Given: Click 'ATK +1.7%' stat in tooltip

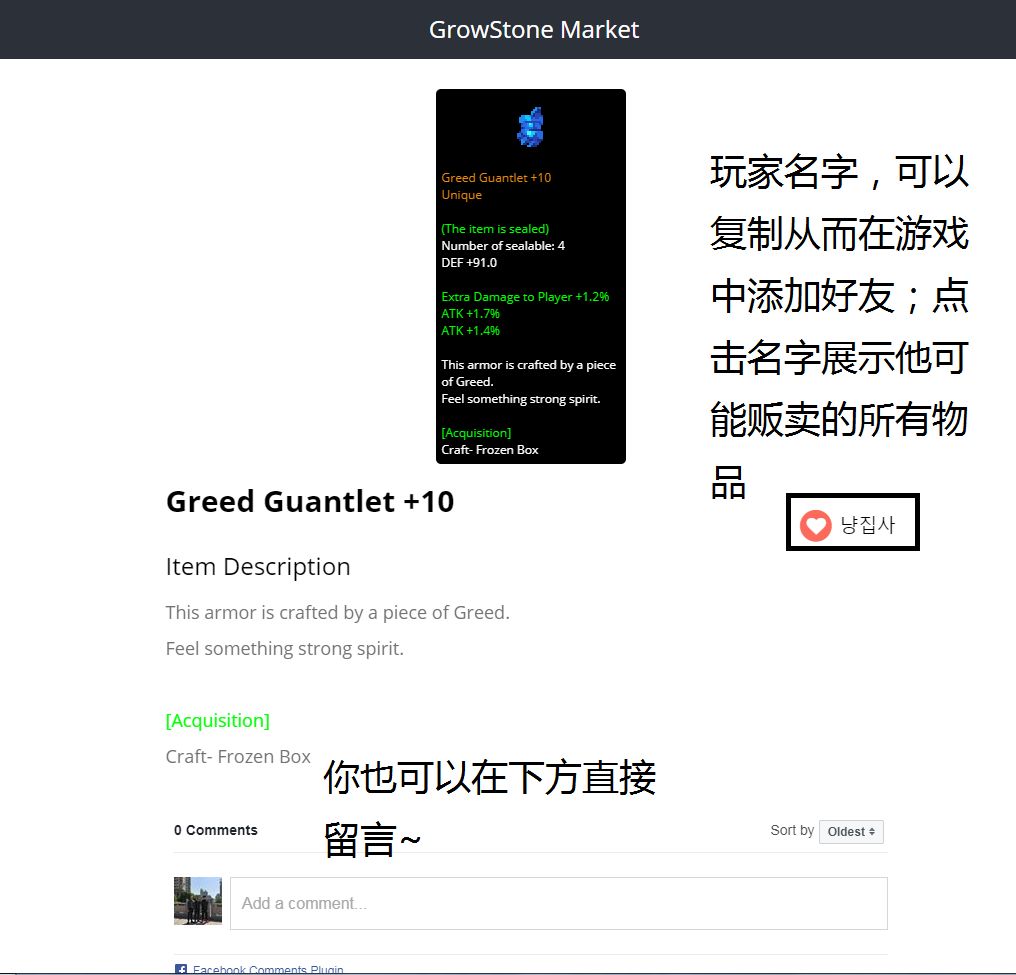Looking at the screenshot, I should click(470, 314).
